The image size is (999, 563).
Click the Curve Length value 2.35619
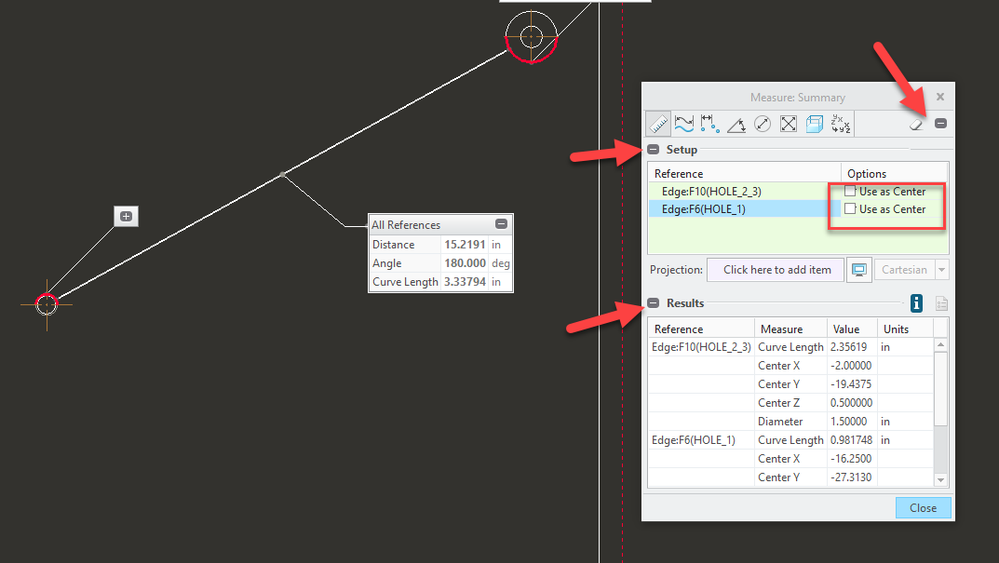[849, 347]
